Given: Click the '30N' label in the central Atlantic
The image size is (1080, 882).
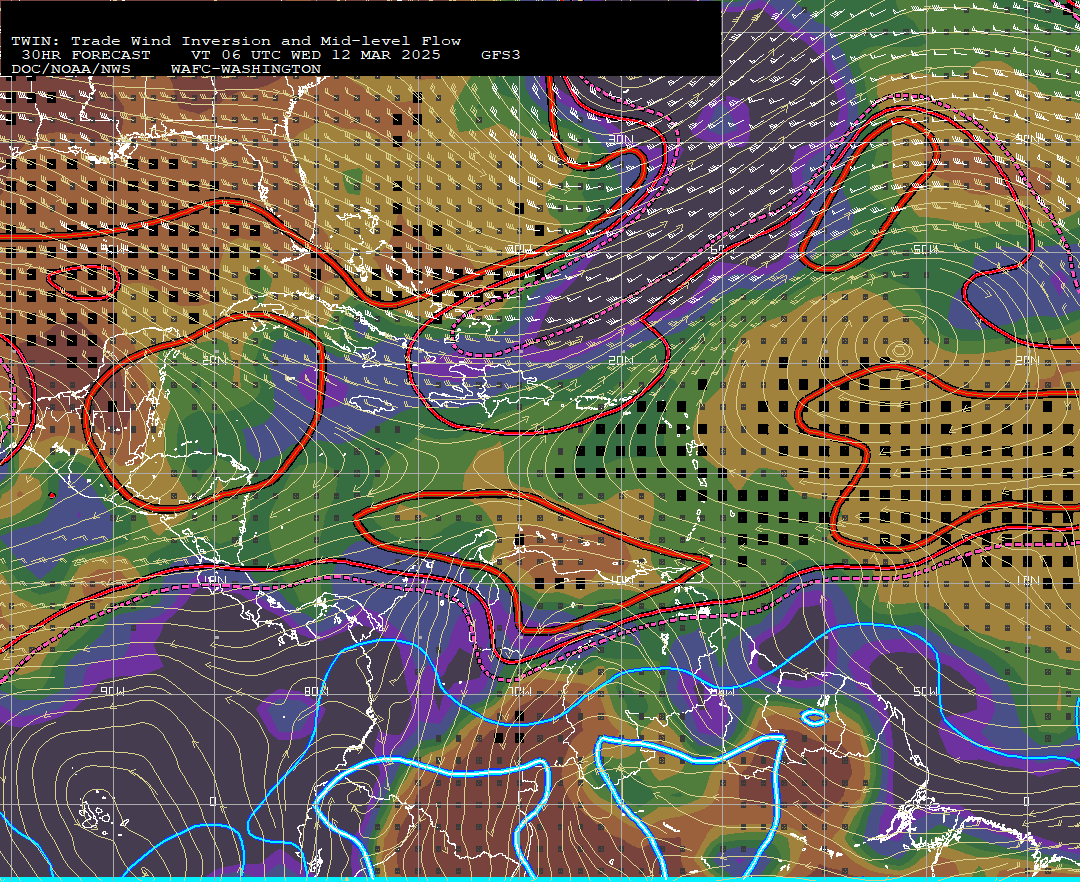Looking at the screenshot, I should [620, 140].
